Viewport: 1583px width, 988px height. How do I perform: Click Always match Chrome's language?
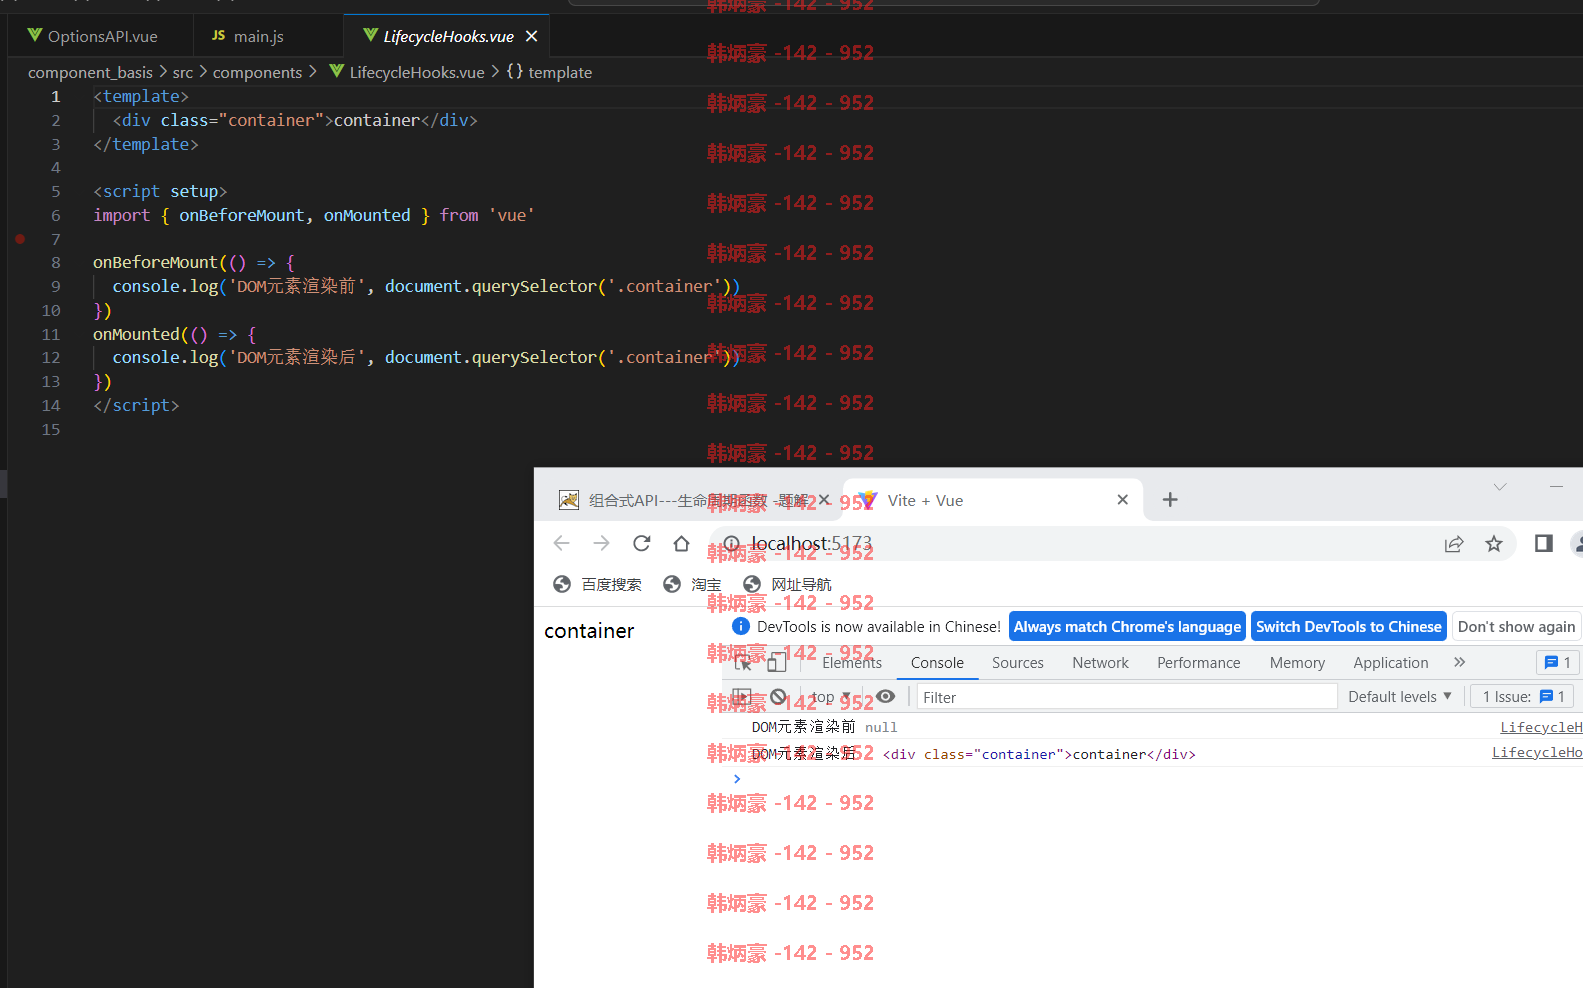[x=1127, y=627]
